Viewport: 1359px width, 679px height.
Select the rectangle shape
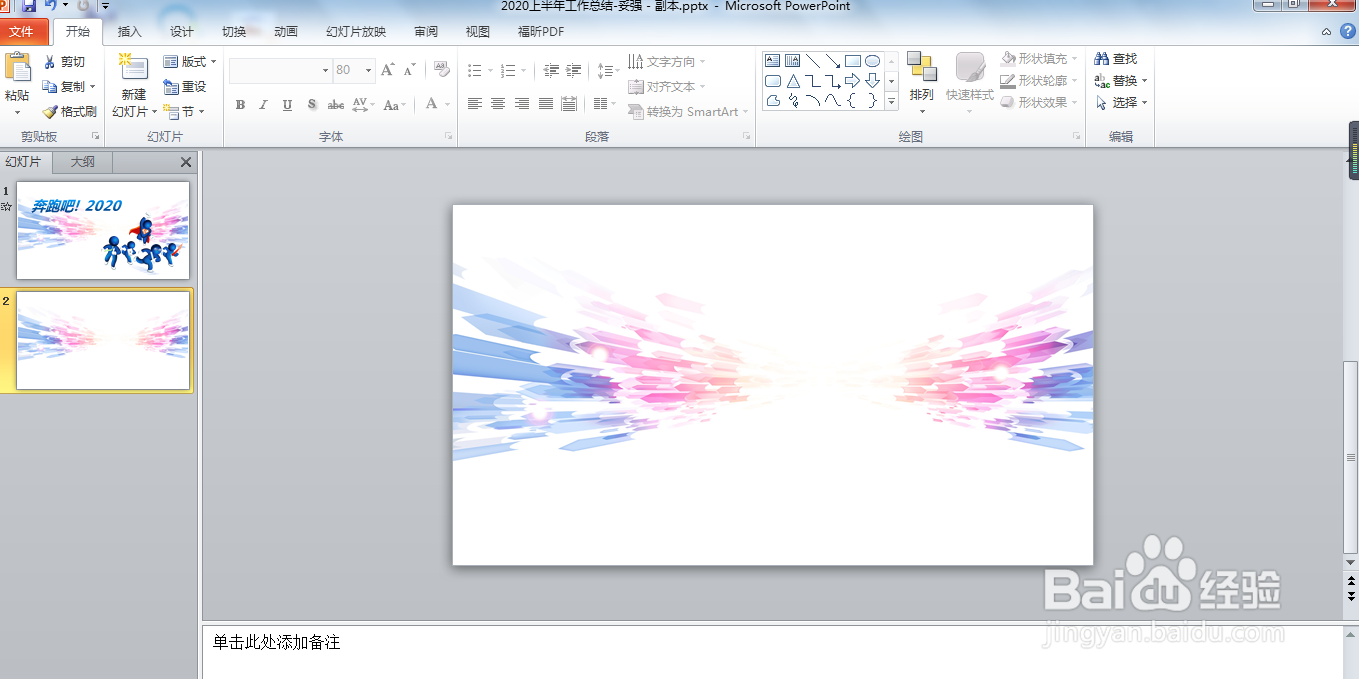[x=853, y=61]
